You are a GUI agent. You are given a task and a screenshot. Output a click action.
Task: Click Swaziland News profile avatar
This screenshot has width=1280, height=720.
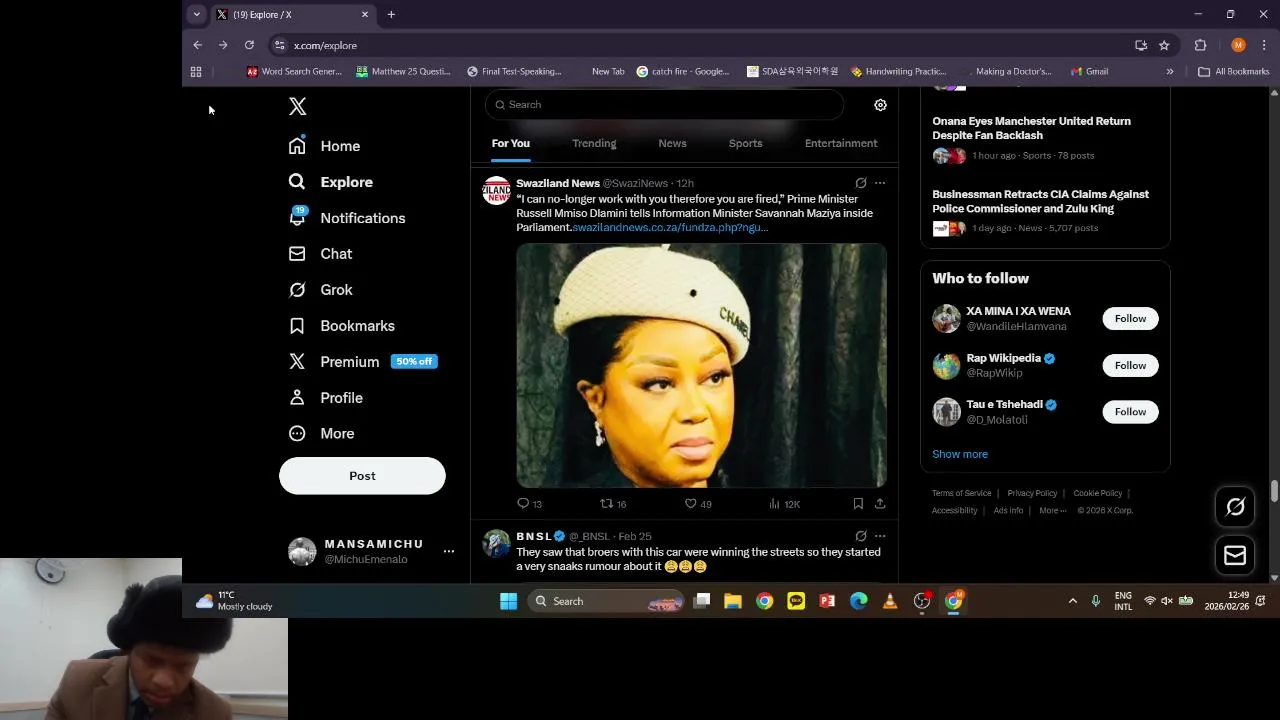(x=496, y=190)
